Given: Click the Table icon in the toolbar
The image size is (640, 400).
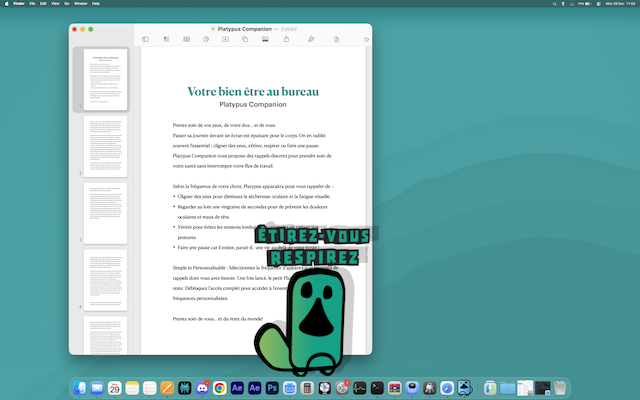Looking at the screenshot, I should 186,39.
